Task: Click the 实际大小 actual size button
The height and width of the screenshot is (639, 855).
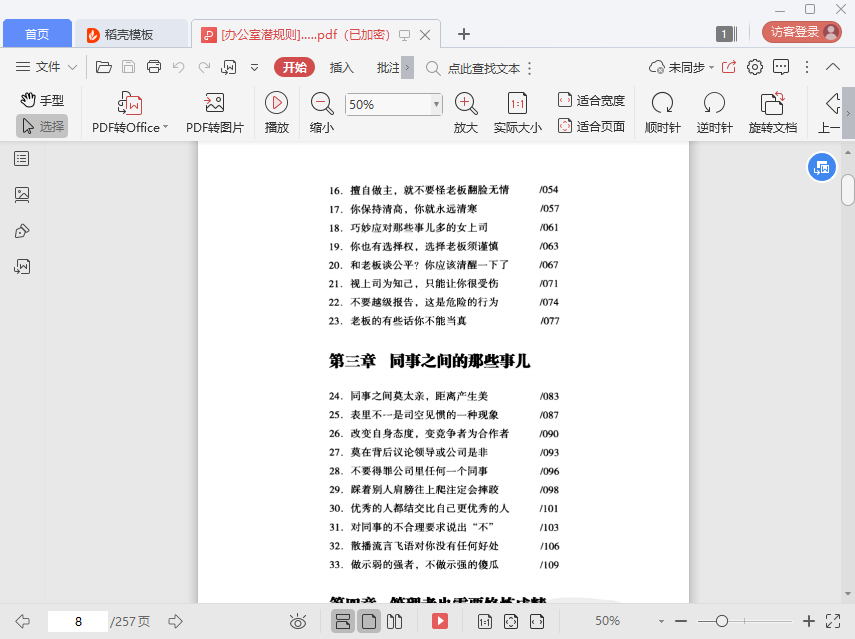Action: pos(517,113)
